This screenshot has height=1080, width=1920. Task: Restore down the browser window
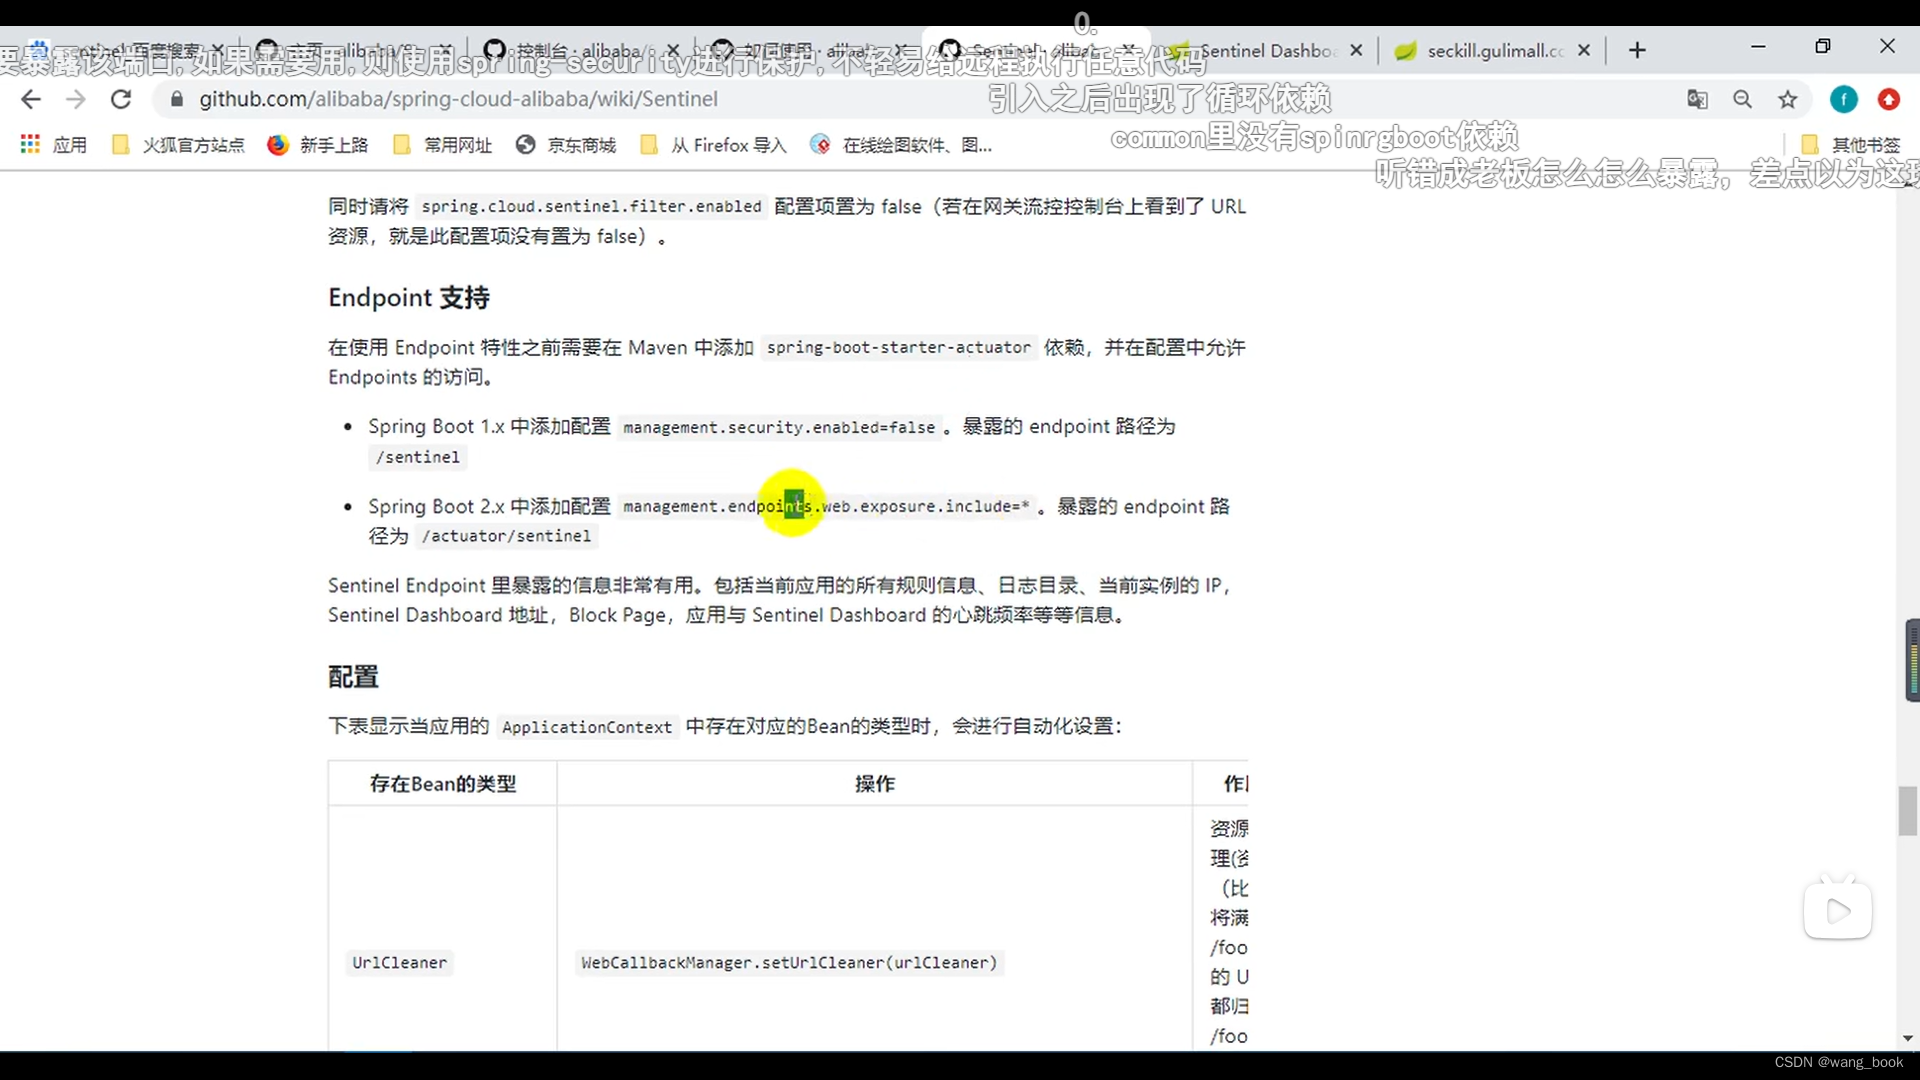coord(1823,46)
